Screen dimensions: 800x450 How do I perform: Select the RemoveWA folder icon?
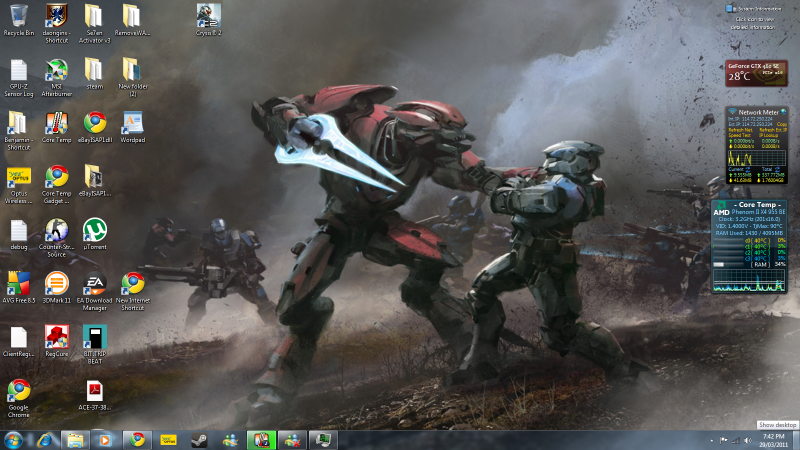point(132,20)
